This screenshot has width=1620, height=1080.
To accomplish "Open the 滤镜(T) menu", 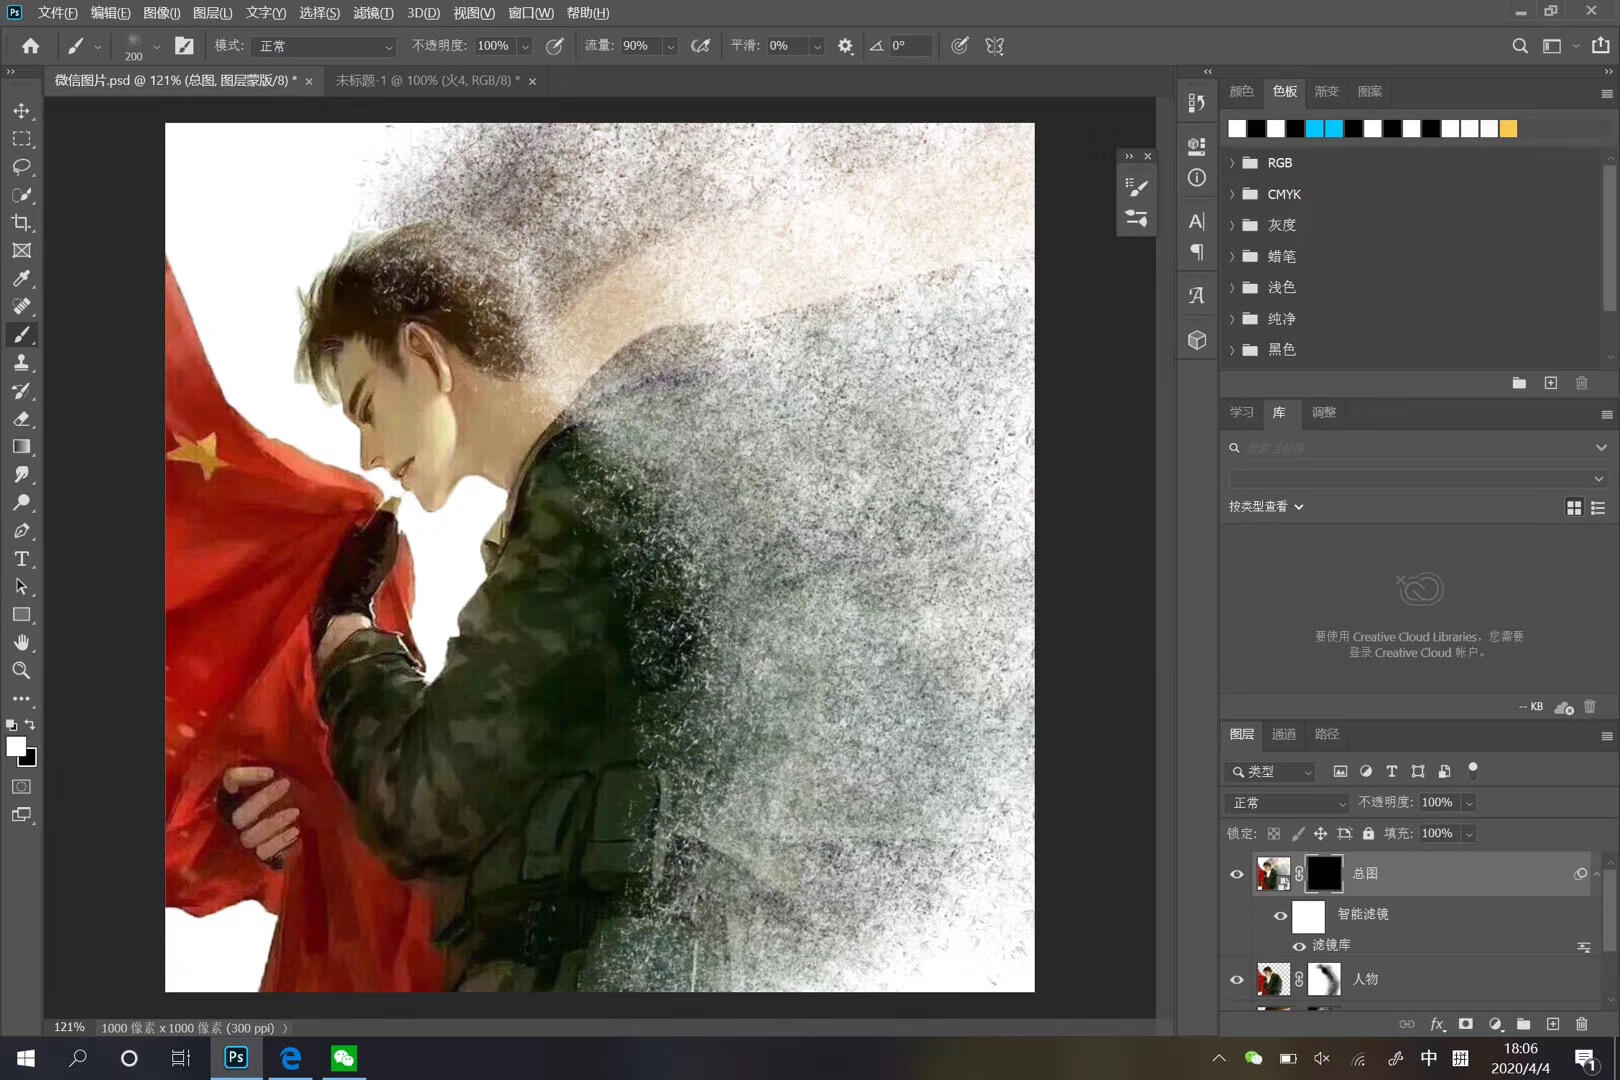I will (373, 13).
